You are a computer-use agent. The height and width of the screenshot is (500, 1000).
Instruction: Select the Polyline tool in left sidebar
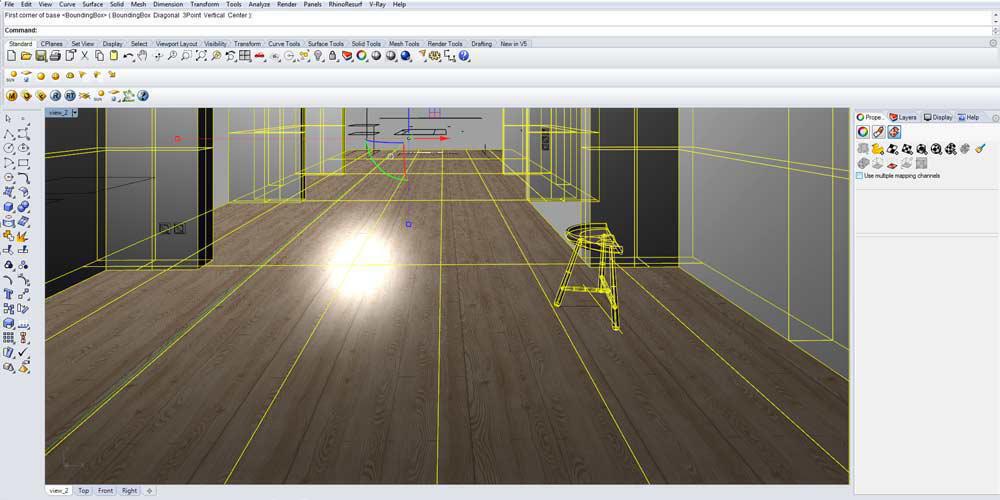click(9, 134)
